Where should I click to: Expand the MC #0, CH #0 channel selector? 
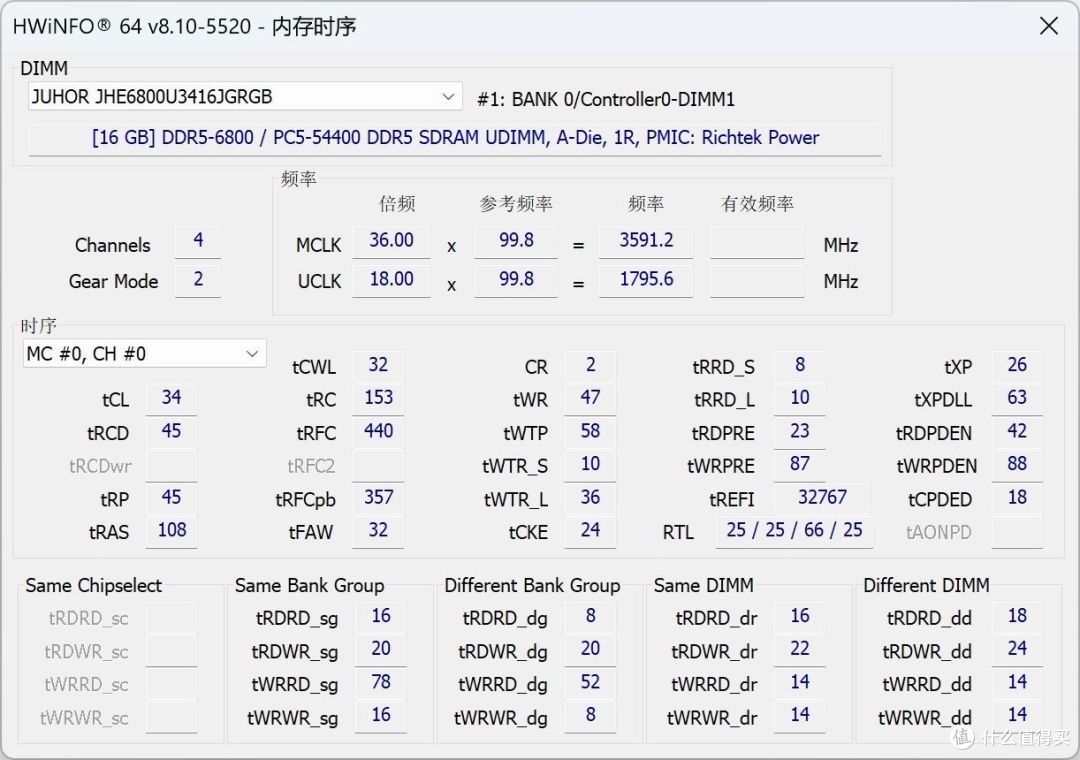click(x=145, y=353)
